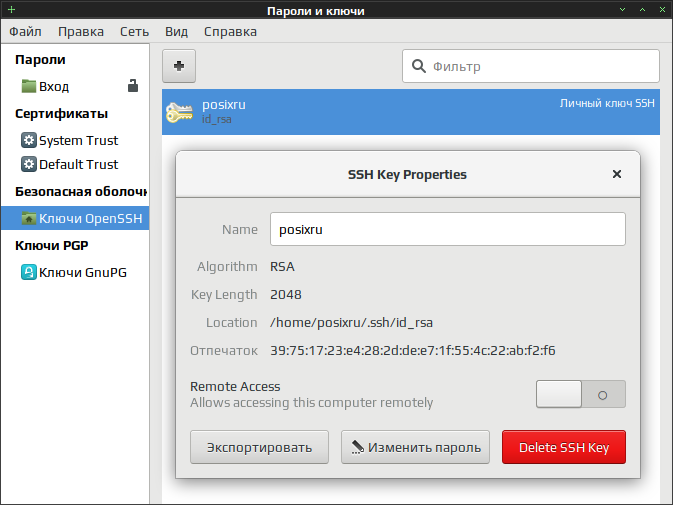Click the Личный ключ SSH label
The width and height of the screenshot is (673, 505).
pyautogui.click(x=607, y=103)
